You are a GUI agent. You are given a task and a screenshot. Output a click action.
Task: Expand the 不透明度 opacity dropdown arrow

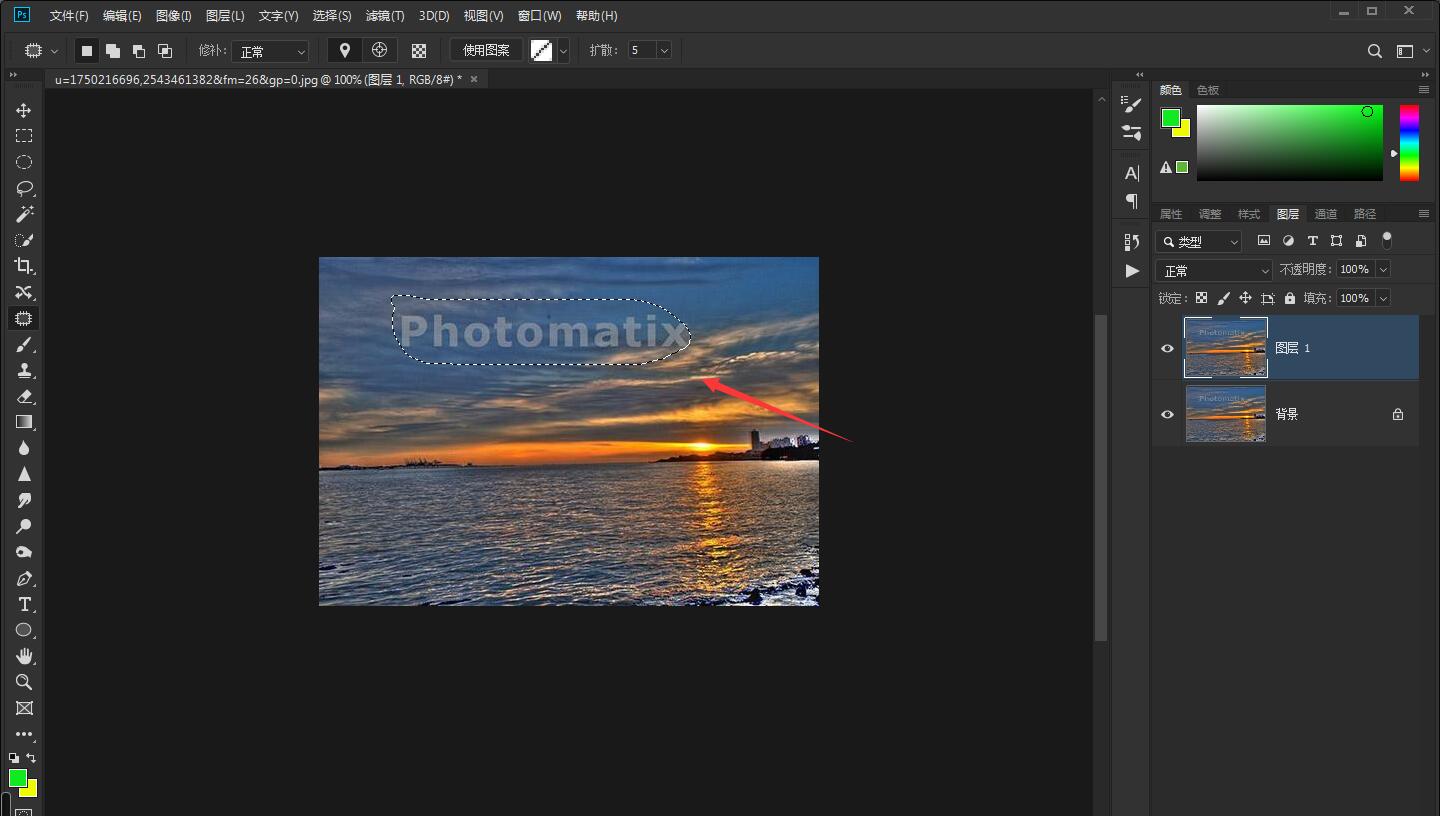click(1383, 269)
